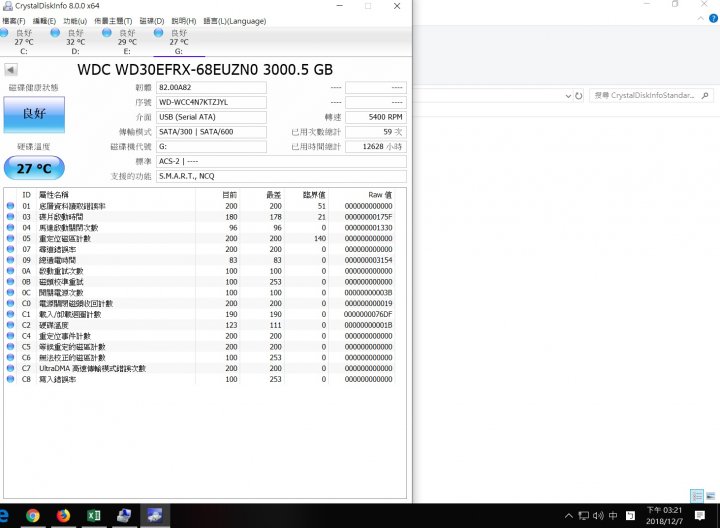Click raw value 00000000175F
Screen dimensions: 720x528
[x=368, y=217]
